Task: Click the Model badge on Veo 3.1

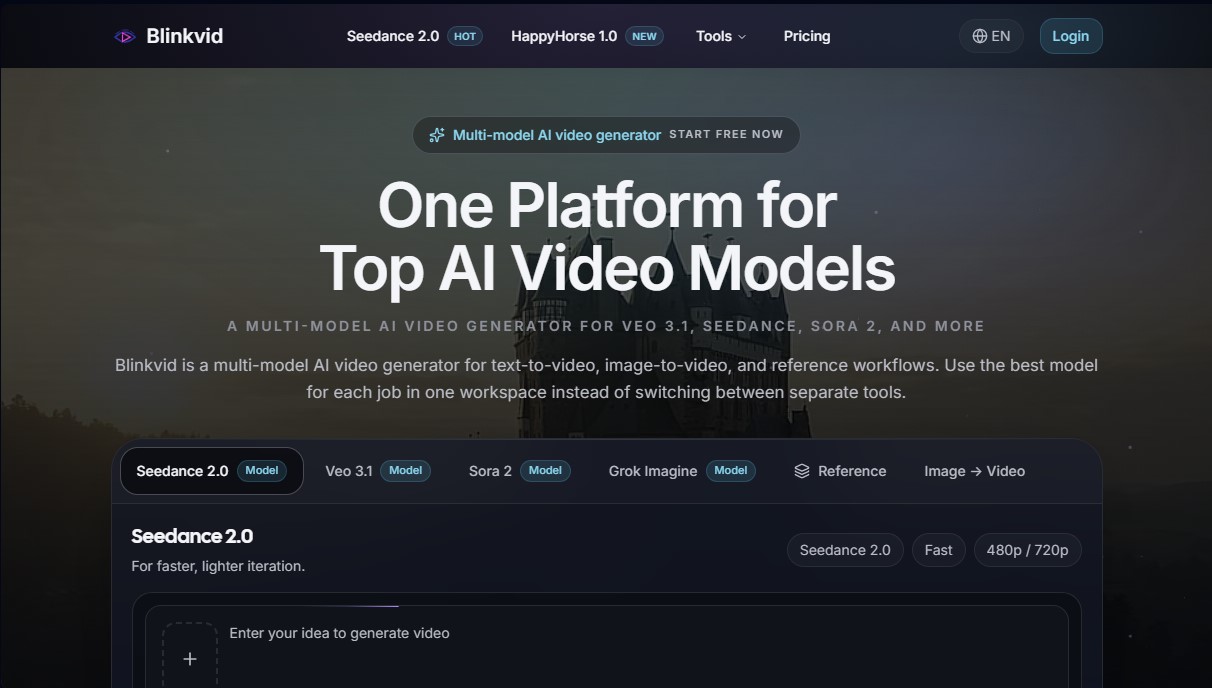Action: click(405, 470)
